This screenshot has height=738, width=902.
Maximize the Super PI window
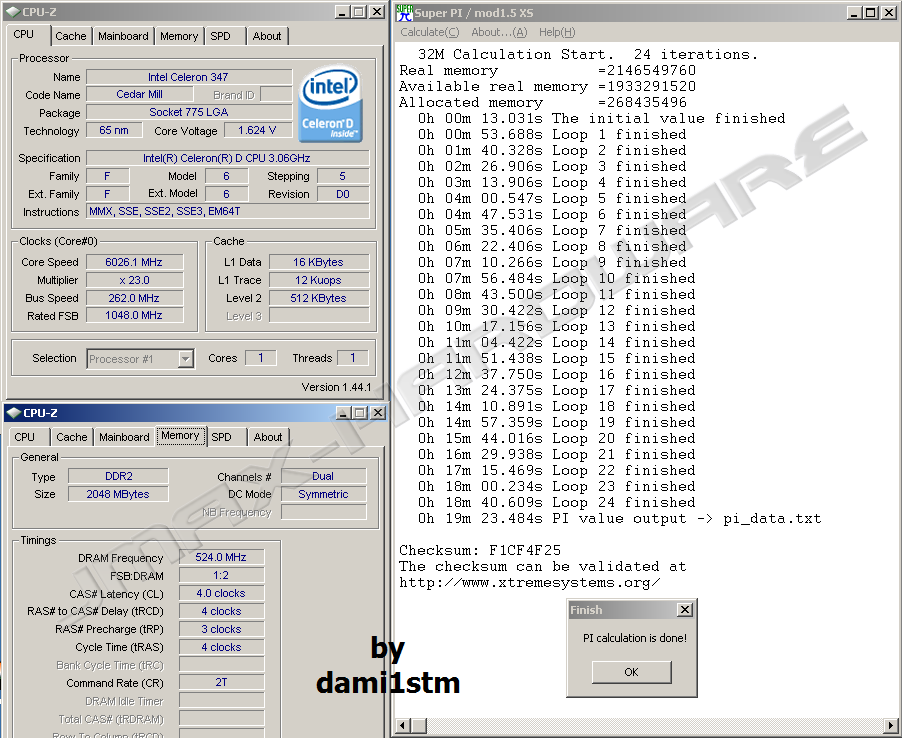tap(871, 13)
